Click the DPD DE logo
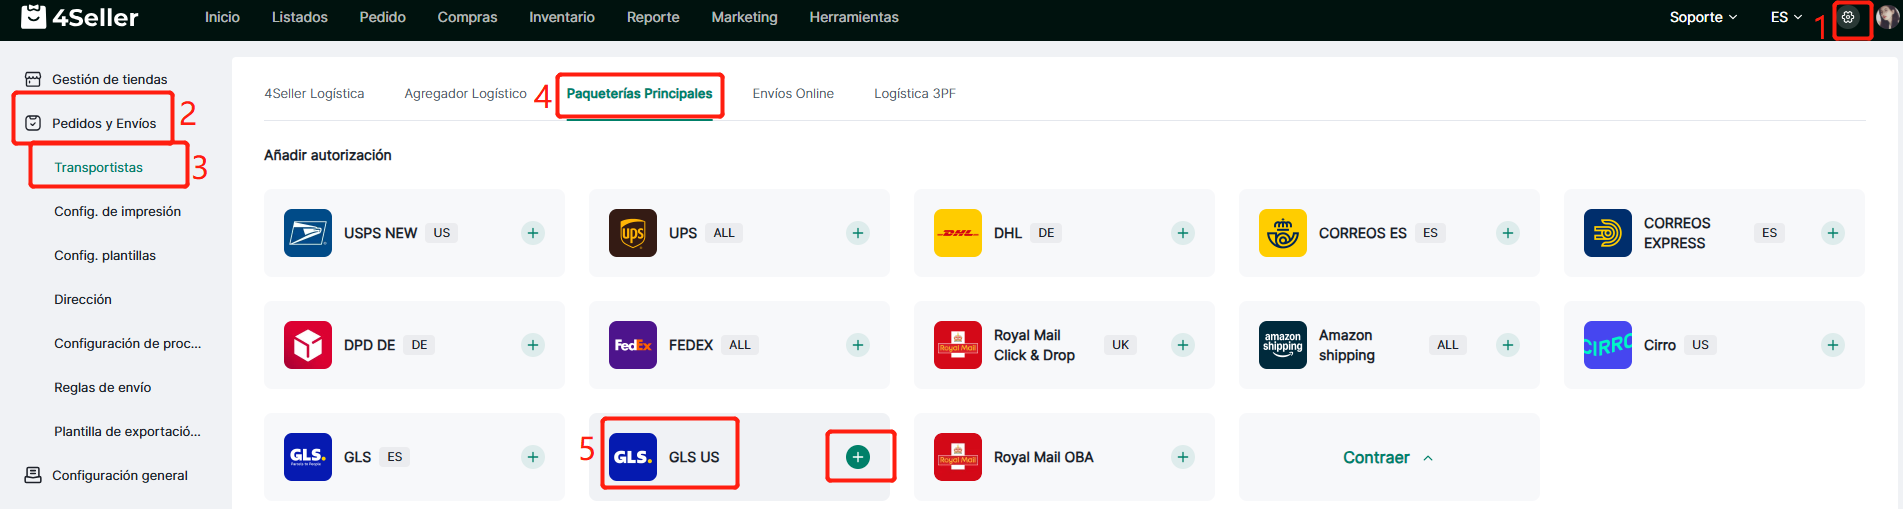This screenshot has width=1903, height=509. click(308, 345)
